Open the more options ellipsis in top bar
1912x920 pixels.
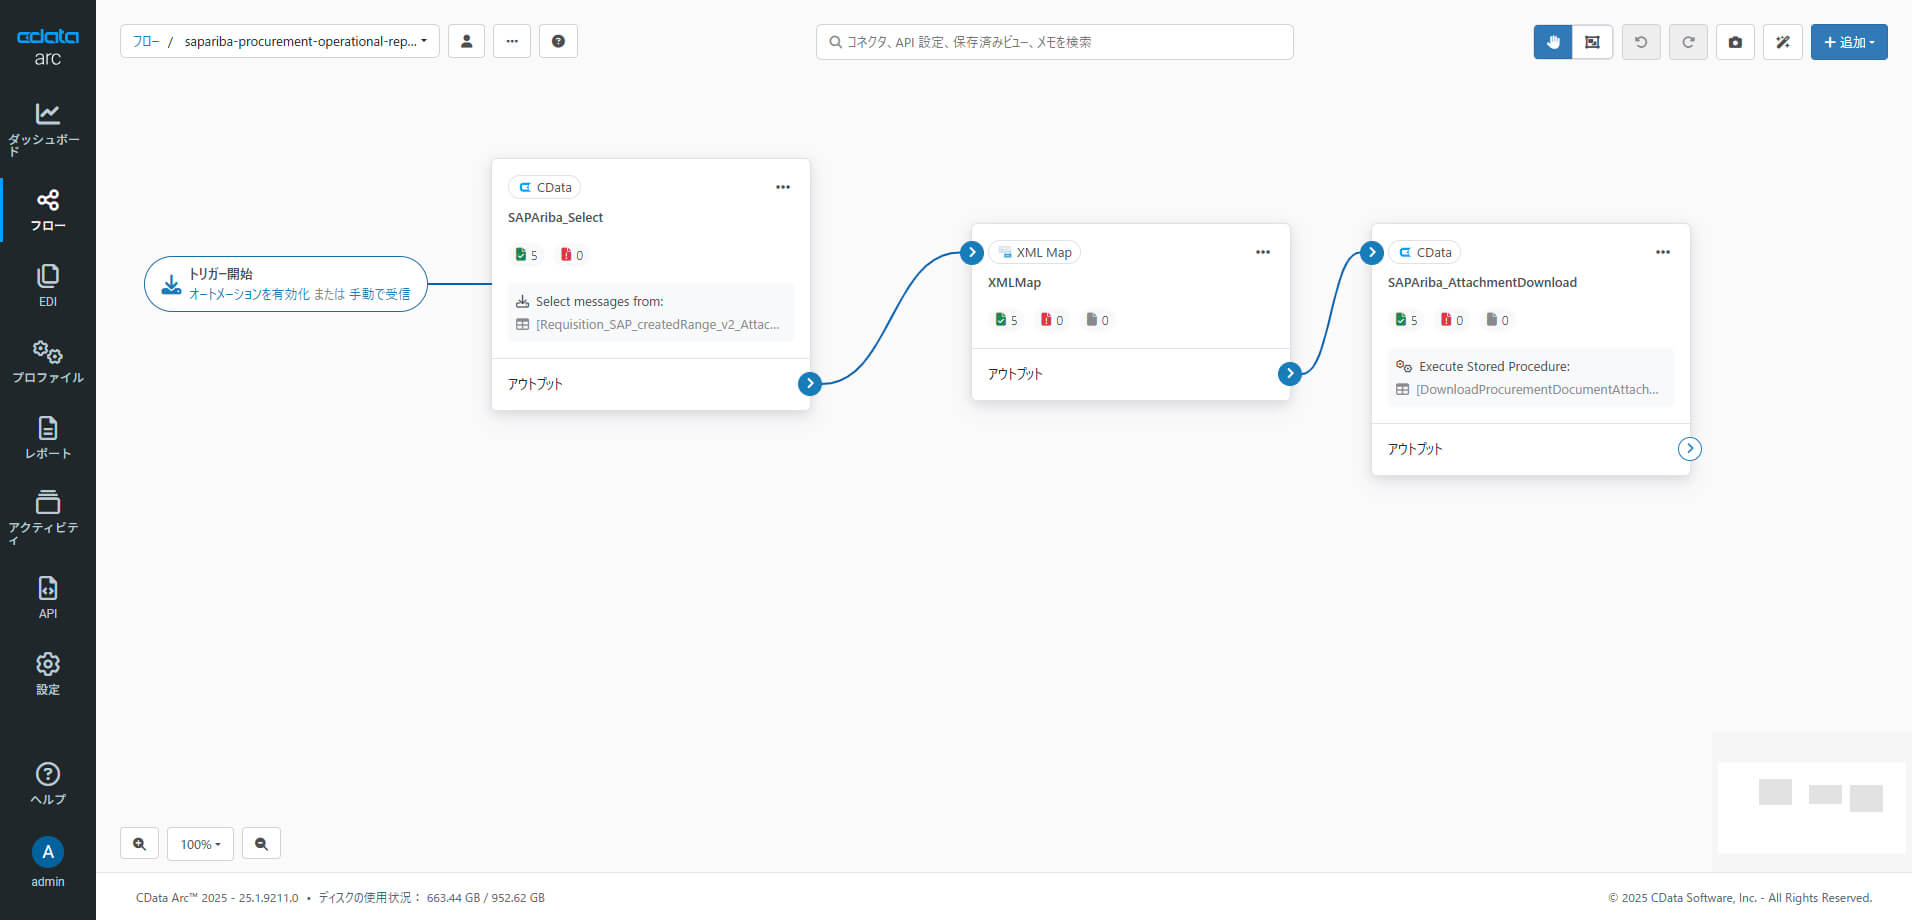coord(512,41)
